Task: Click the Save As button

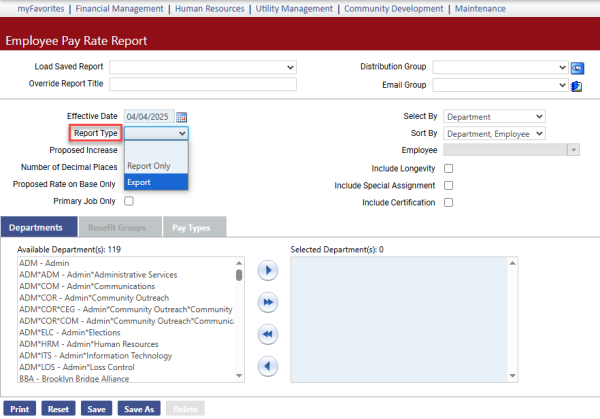Action: coord(139,409)
